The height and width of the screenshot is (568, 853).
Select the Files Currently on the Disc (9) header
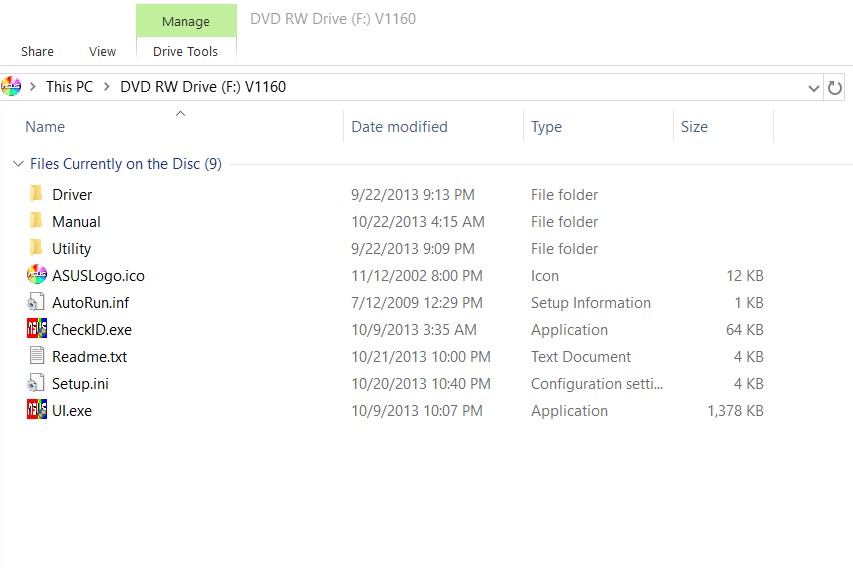(126, 164)
